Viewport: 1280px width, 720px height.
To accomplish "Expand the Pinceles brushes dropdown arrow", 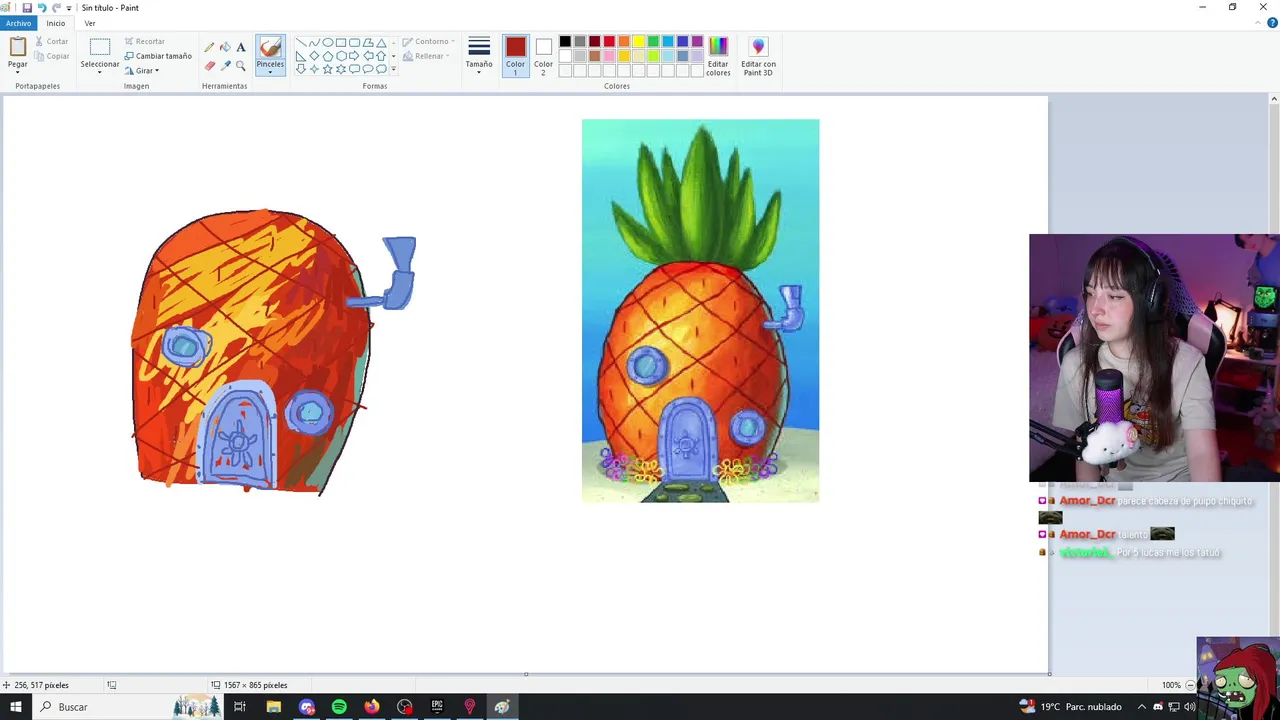I will (270, 73).
